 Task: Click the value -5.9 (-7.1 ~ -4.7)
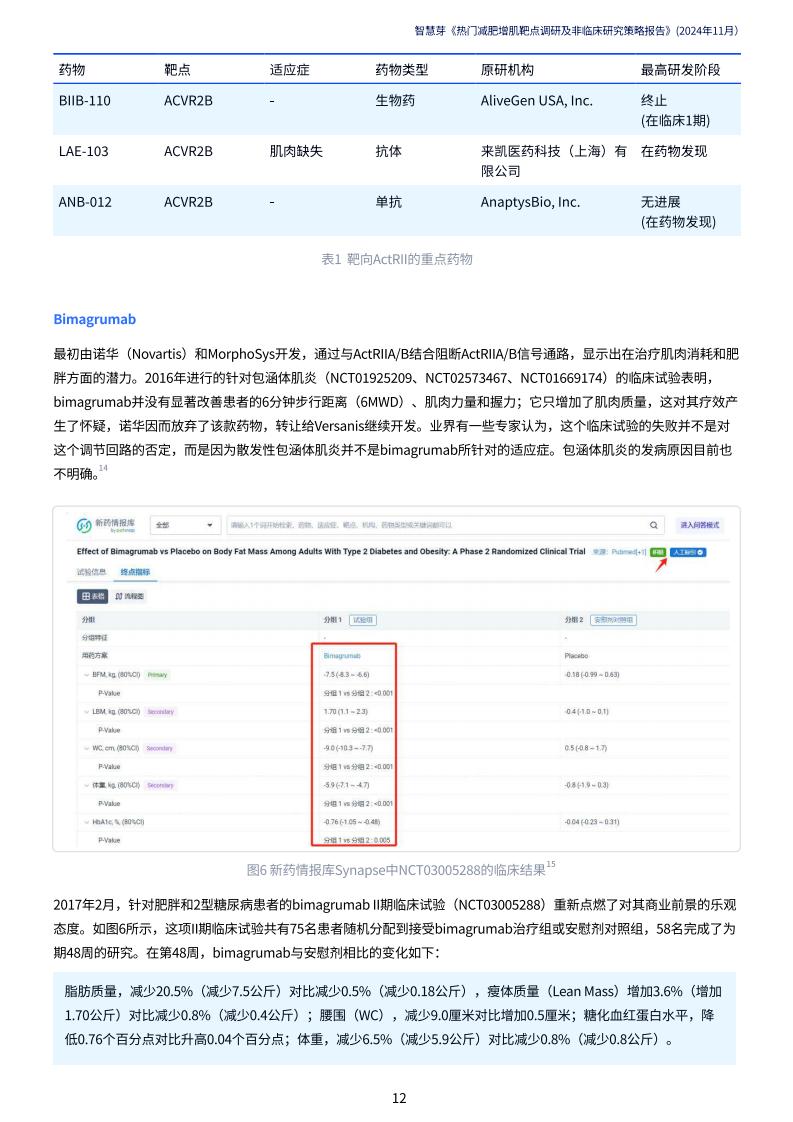[x=346, y=786]
